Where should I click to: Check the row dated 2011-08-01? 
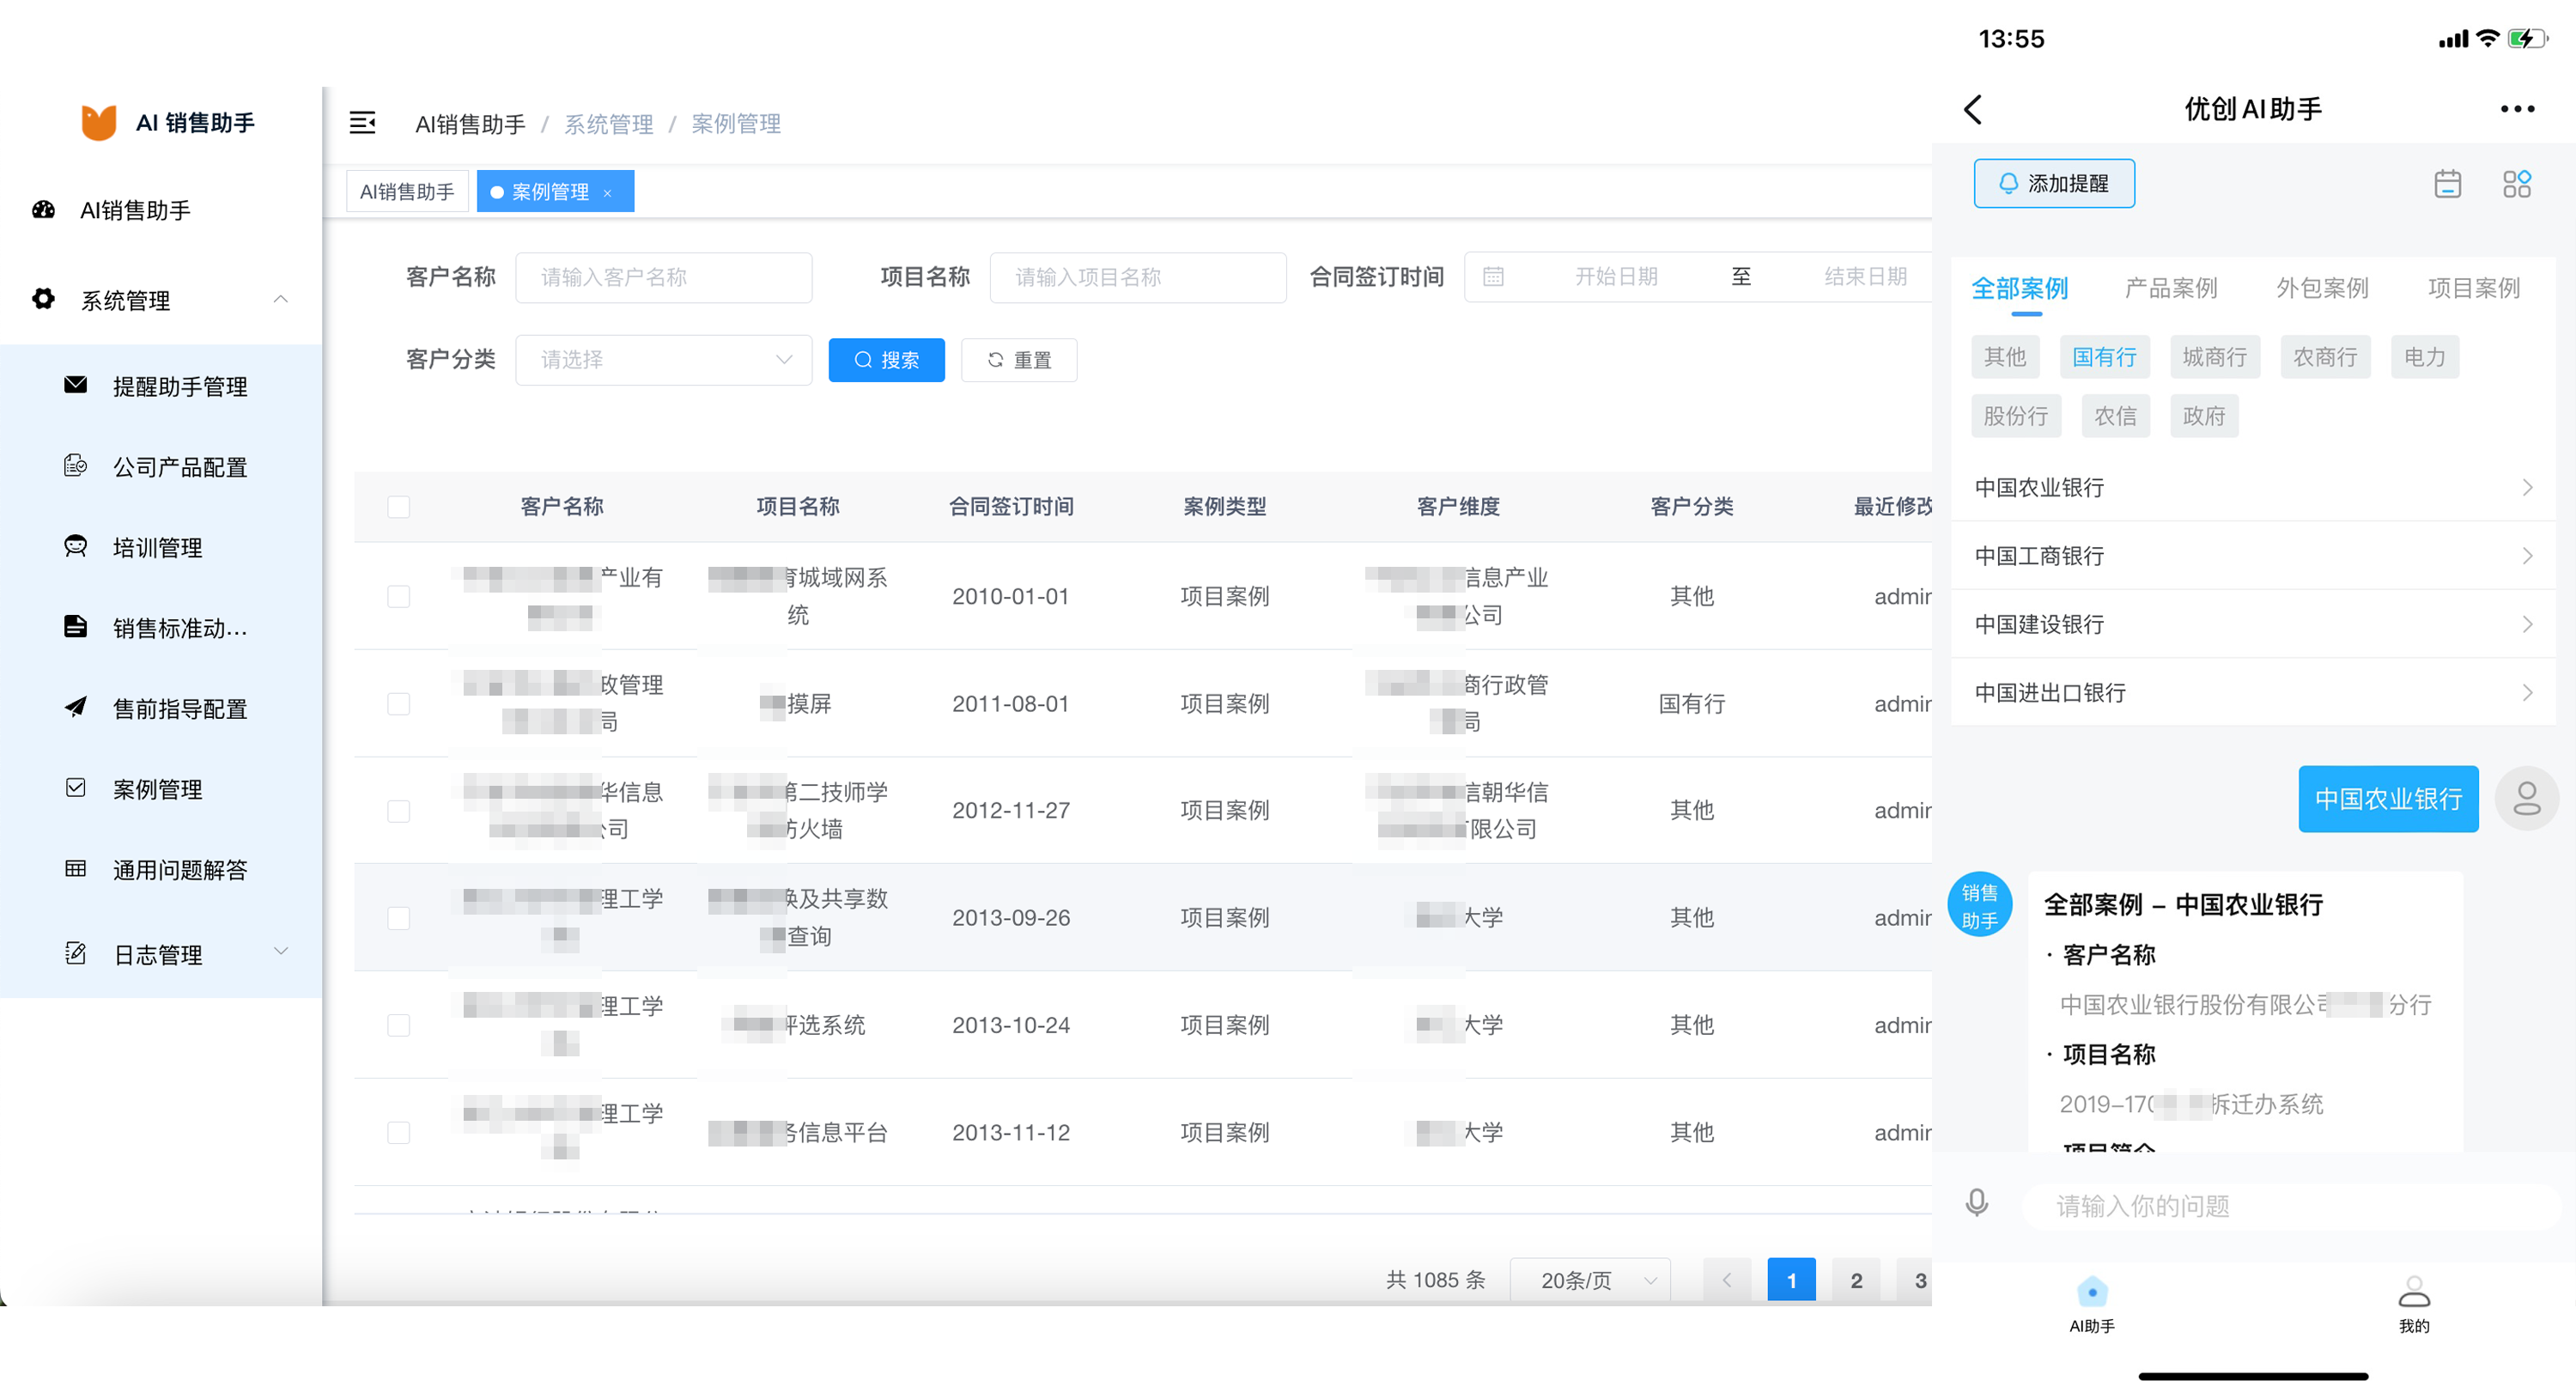point(399,704)
